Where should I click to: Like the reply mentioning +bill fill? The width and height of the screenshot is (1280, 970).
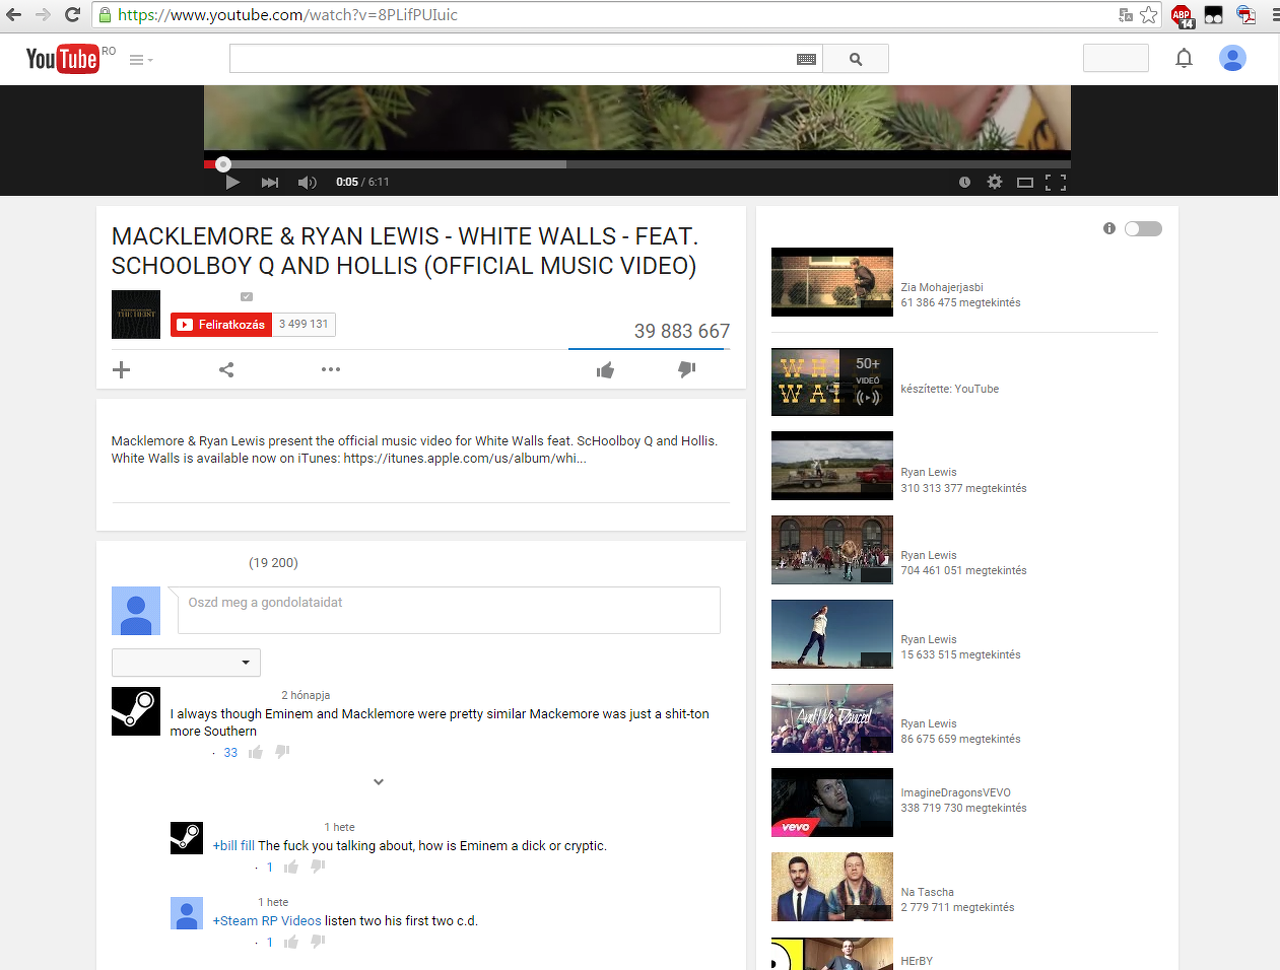291,867
